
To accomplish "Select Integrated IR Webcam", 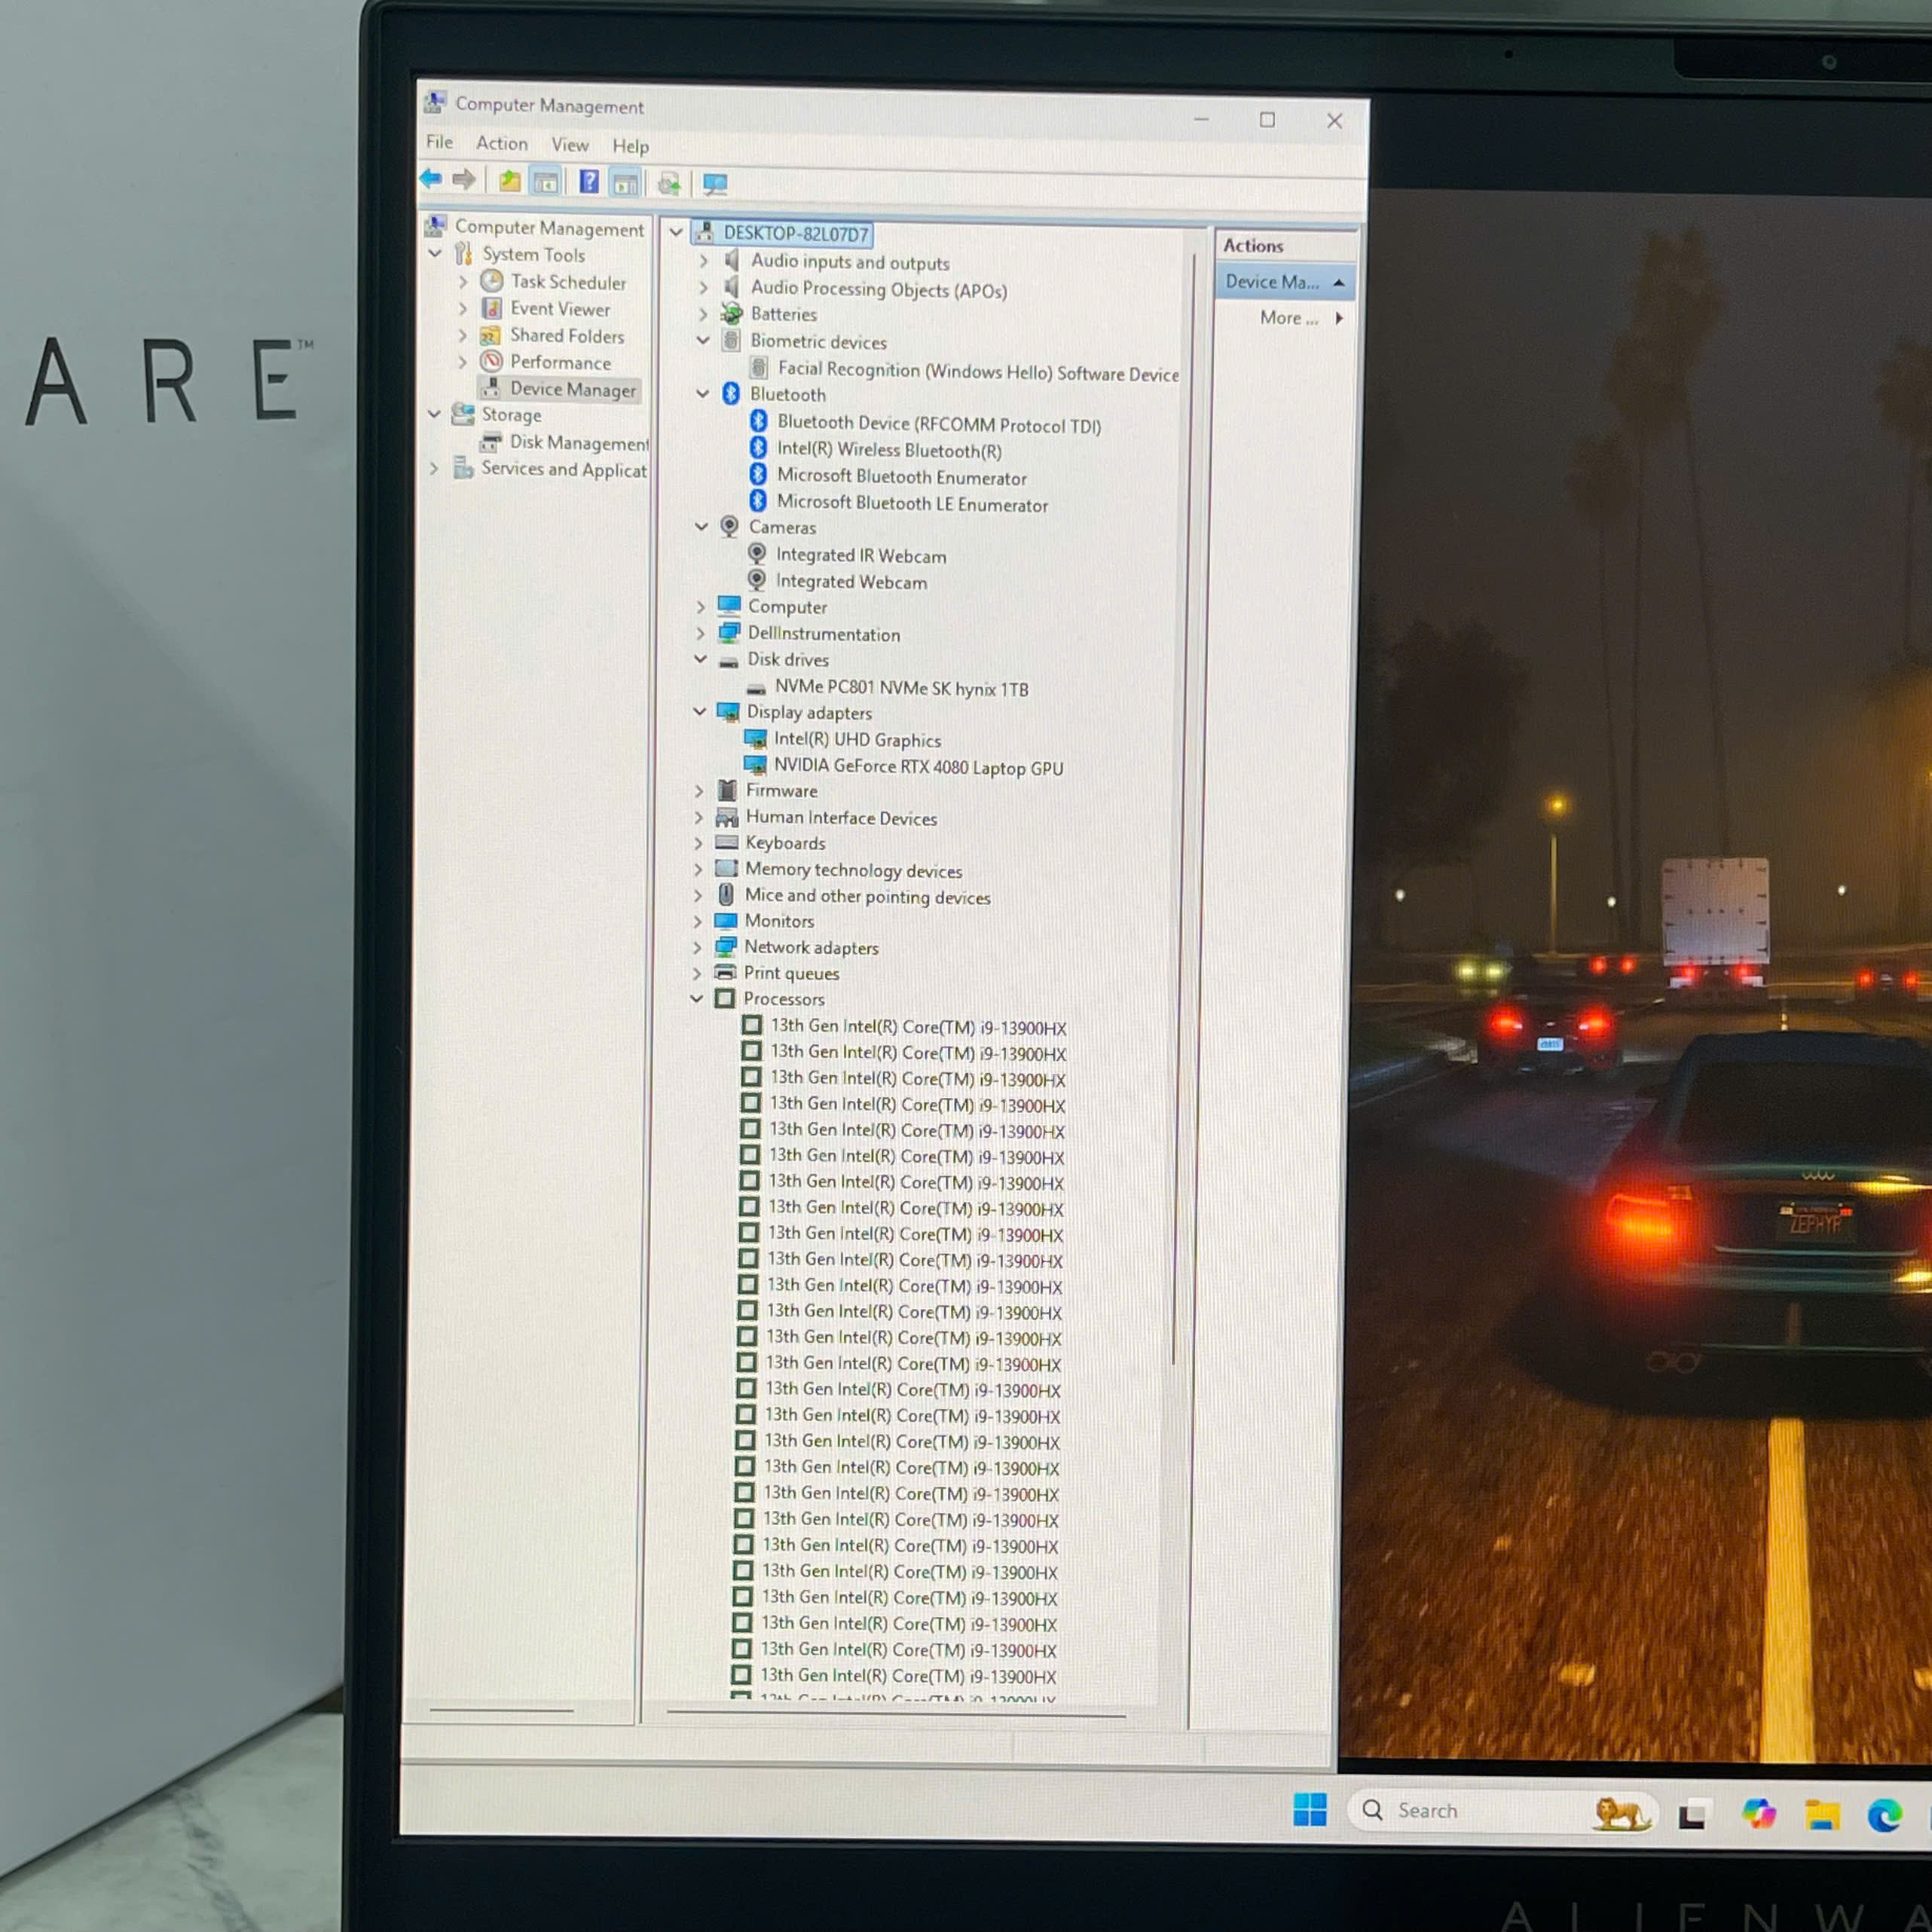I will tap(860, 555).
